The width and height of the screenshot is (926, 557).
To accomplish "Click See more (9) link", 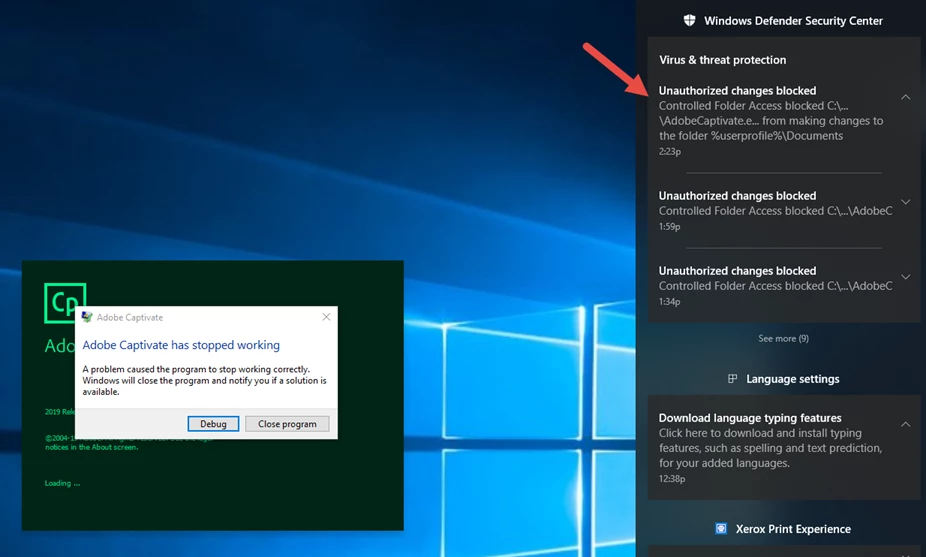I will click(x=783, y=338).
